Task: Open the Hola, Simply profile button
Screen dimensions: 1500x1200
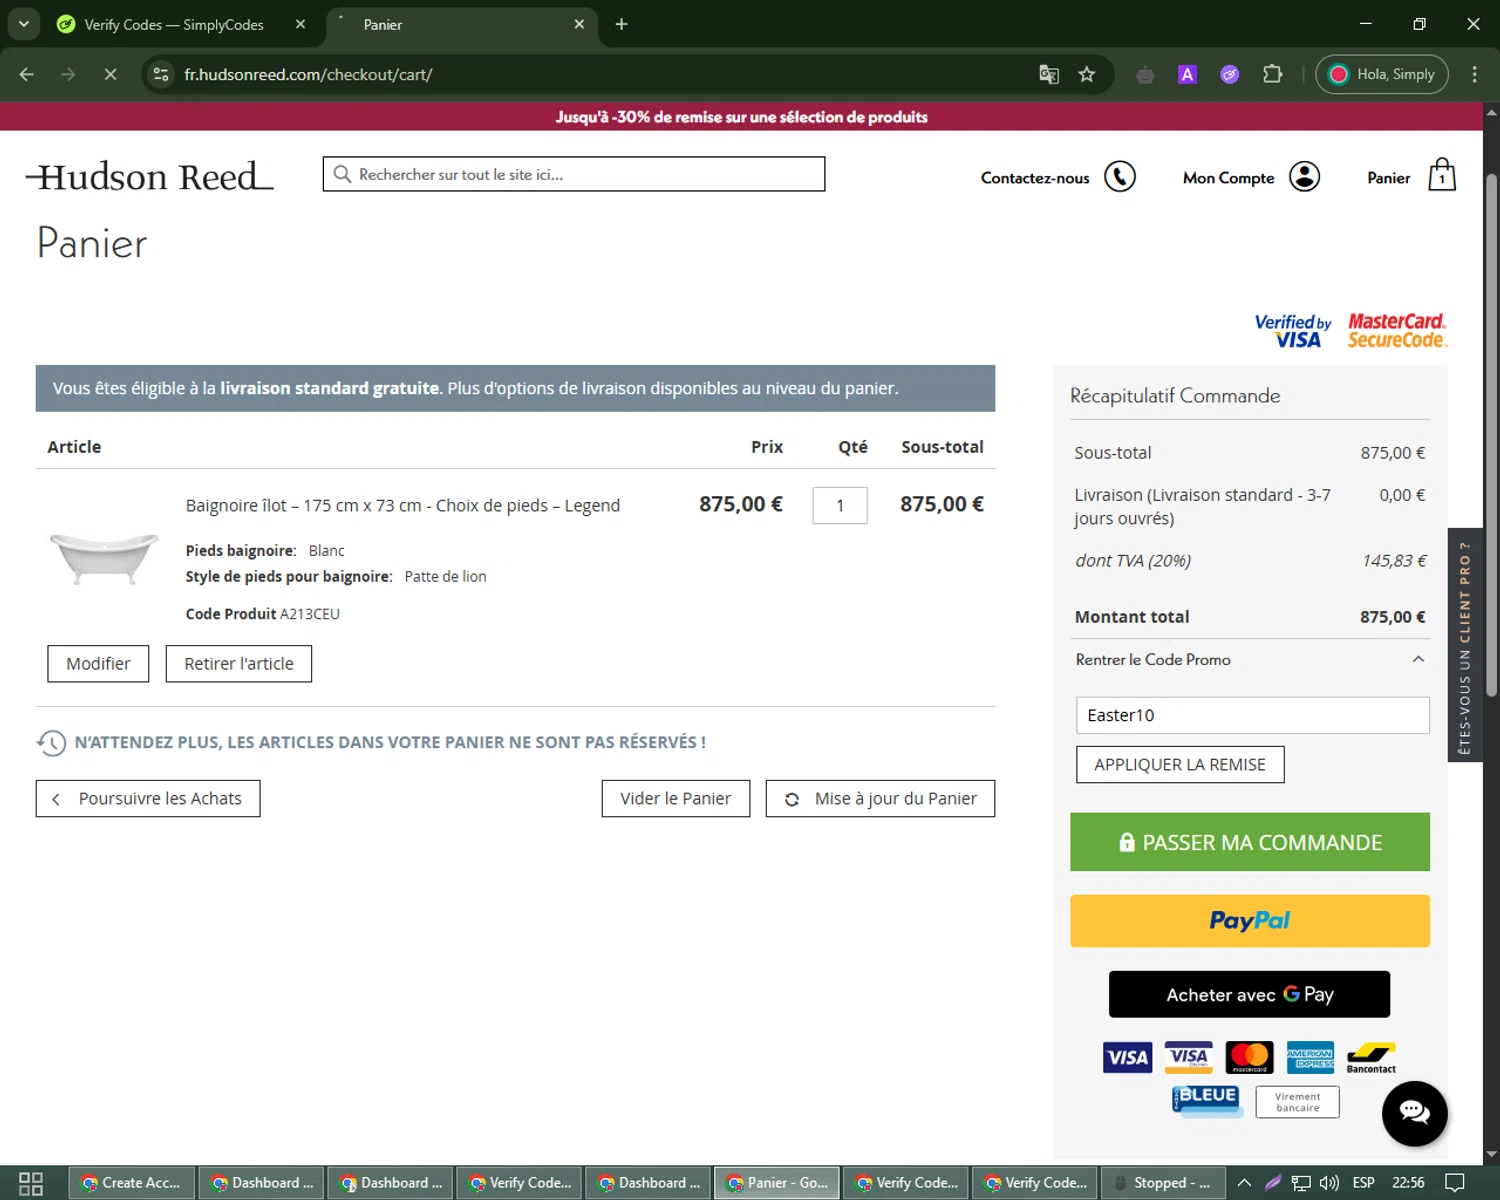Action: coord(1382,74)
